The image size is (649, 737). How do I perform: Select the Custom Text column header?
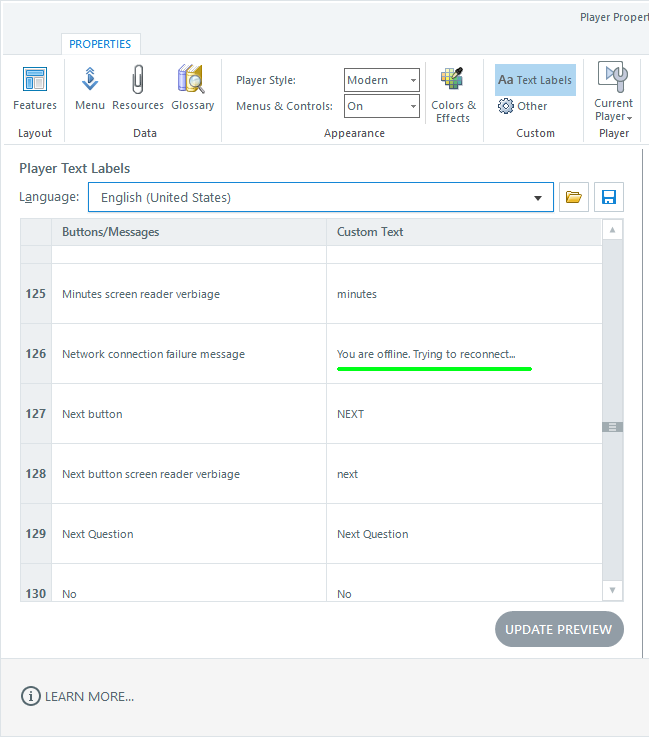[x=464, y=232]
